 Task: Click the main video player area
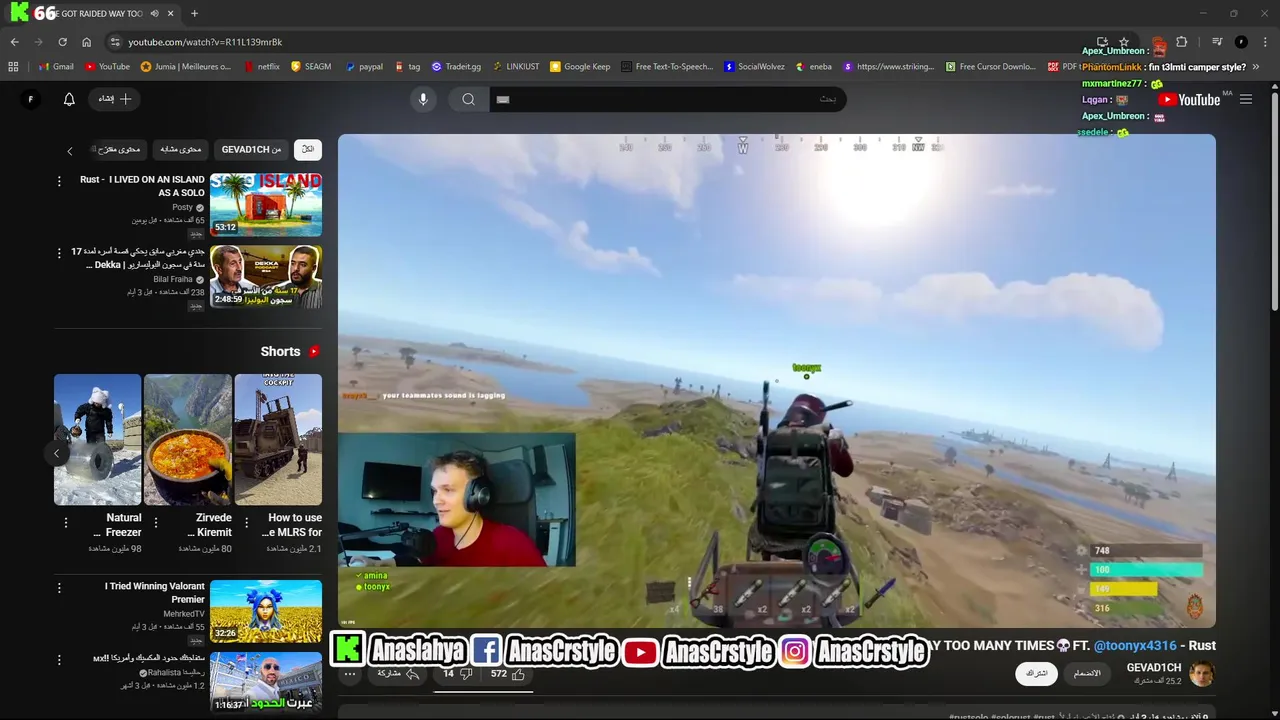click(x=777, y=380)
